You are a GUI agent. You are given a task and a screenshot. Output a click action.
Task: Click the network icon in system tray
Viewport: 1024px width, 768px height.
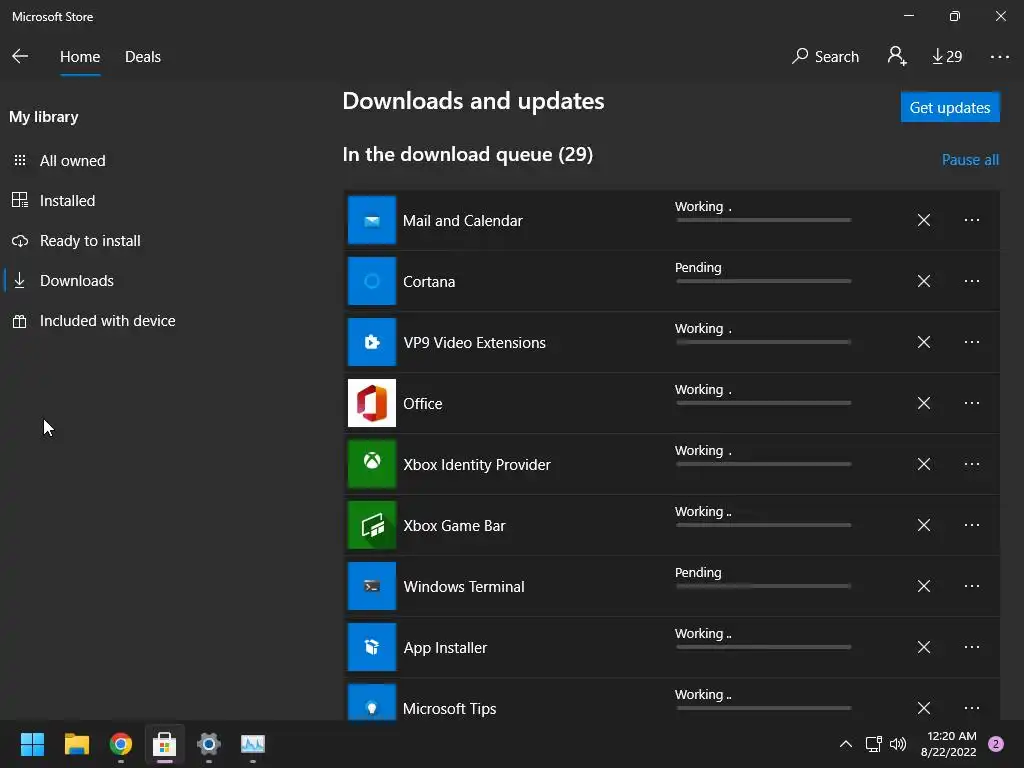pos(873,744)
